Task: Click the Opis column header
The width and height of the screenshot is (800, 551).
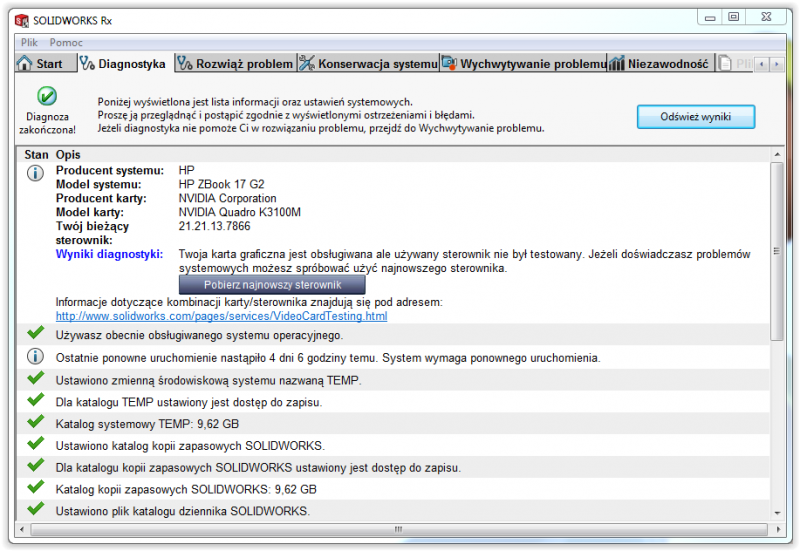Action: point(68,155)
